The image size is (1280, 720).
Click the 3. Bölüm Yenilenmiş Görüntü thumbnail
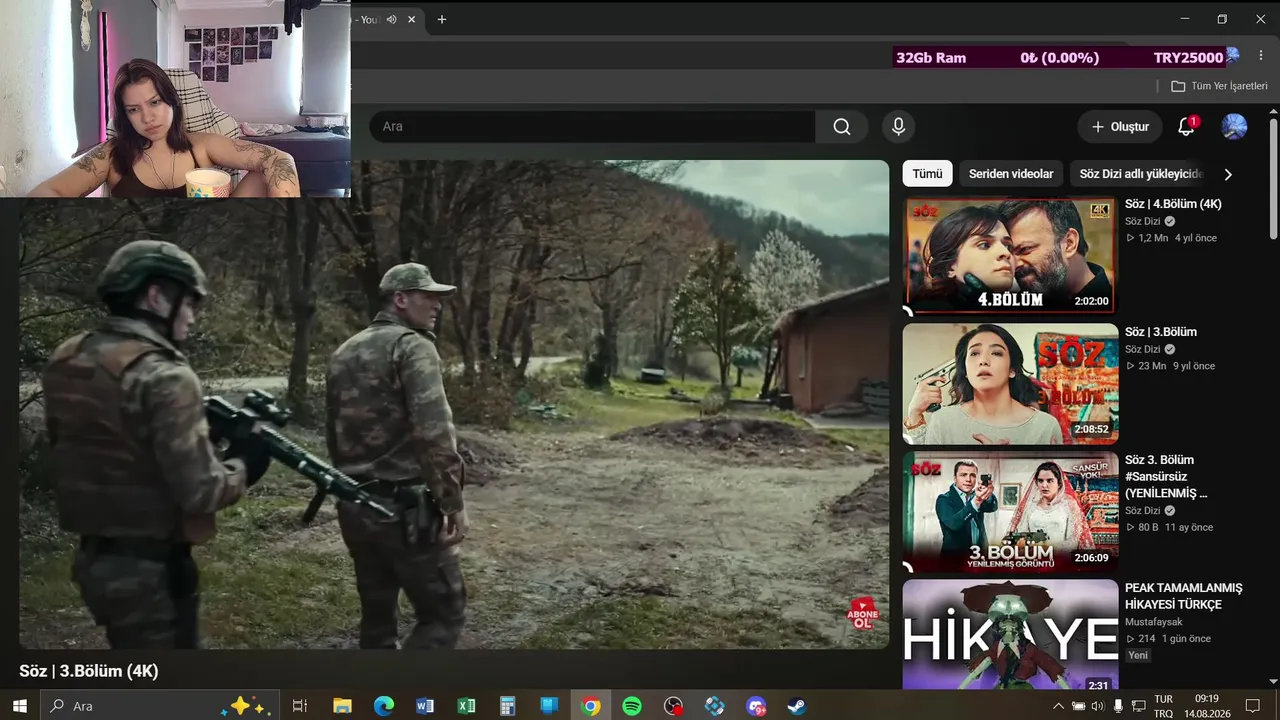tap(1010, 512)
